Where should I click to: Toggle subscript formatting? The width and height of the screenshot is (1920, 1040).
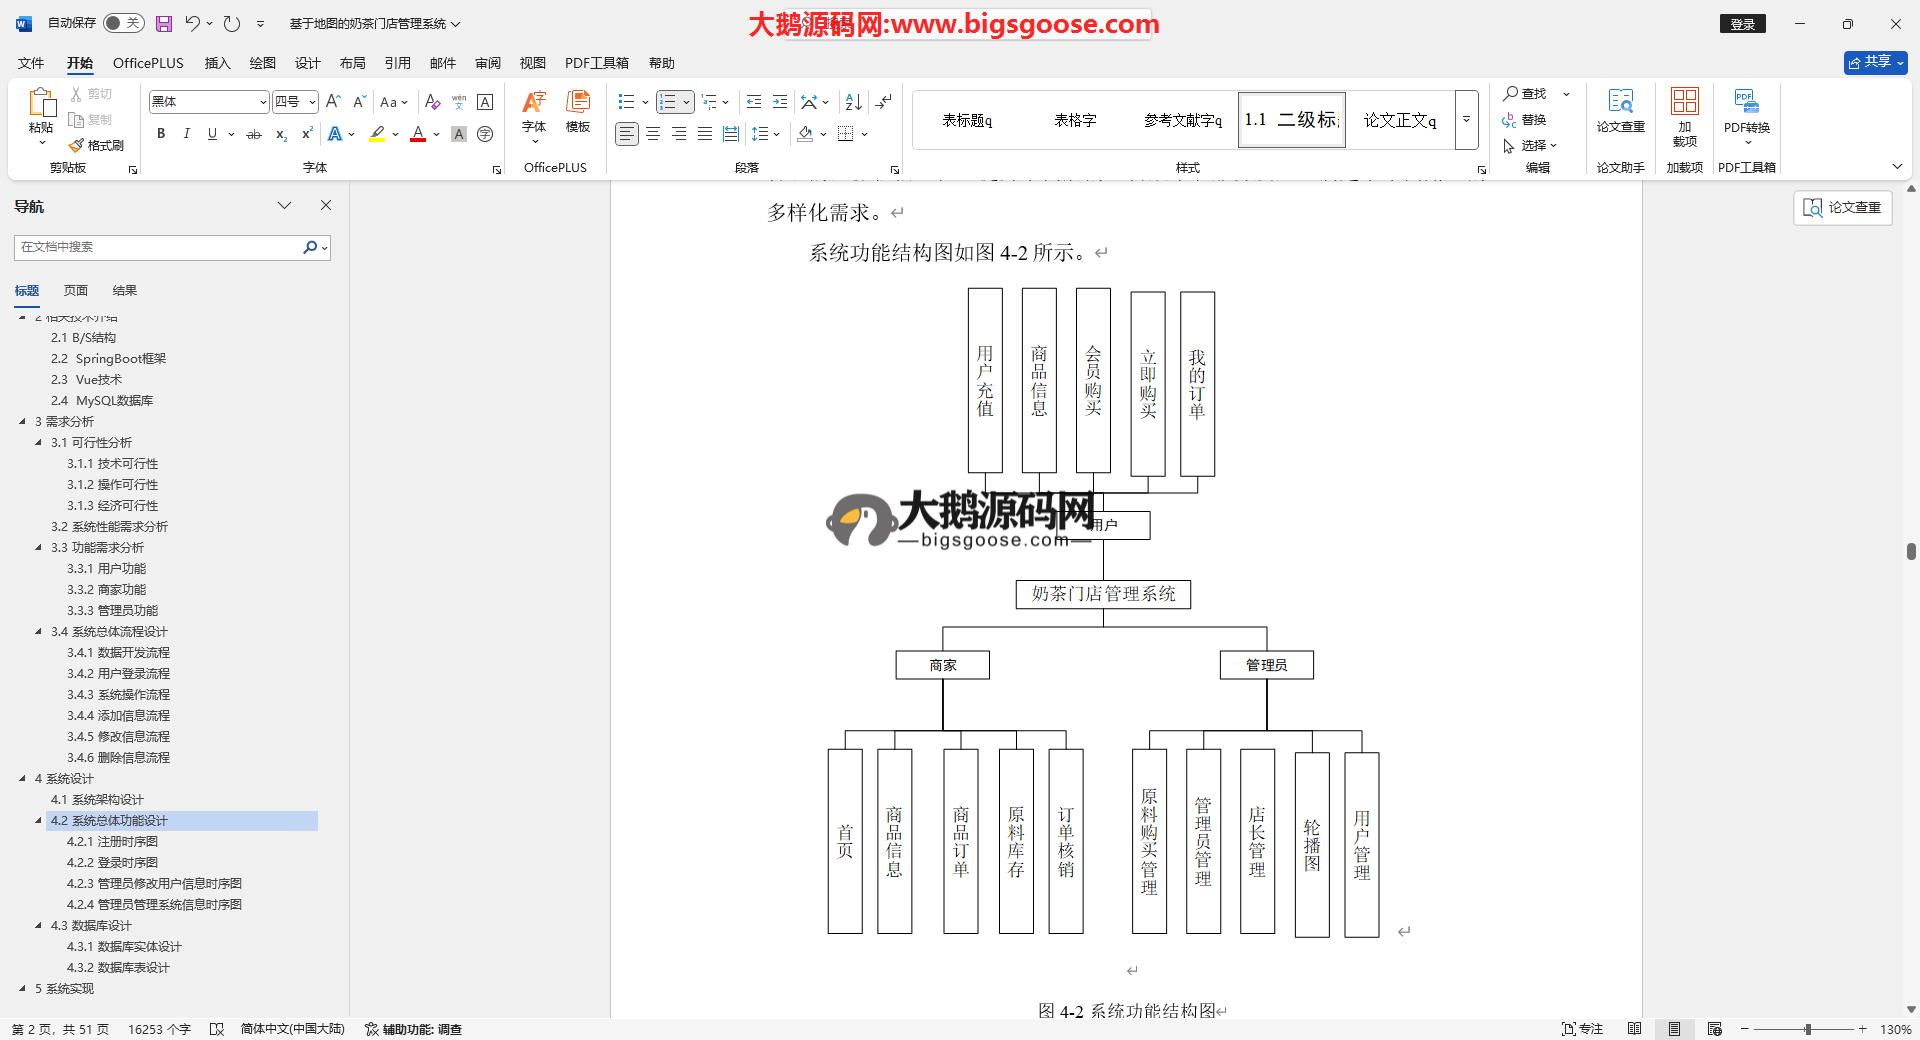click(x=281, y=134)
